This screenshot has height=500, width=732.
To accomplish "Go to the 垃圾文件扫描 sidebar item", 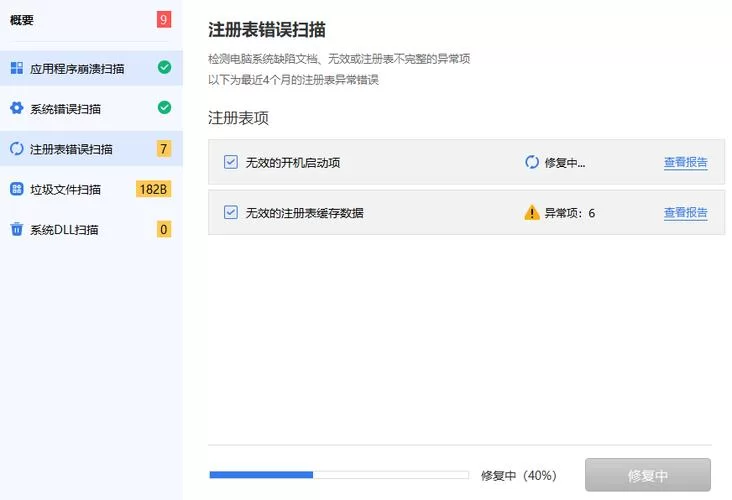I will pyautogui.click(x=92, y=189).
